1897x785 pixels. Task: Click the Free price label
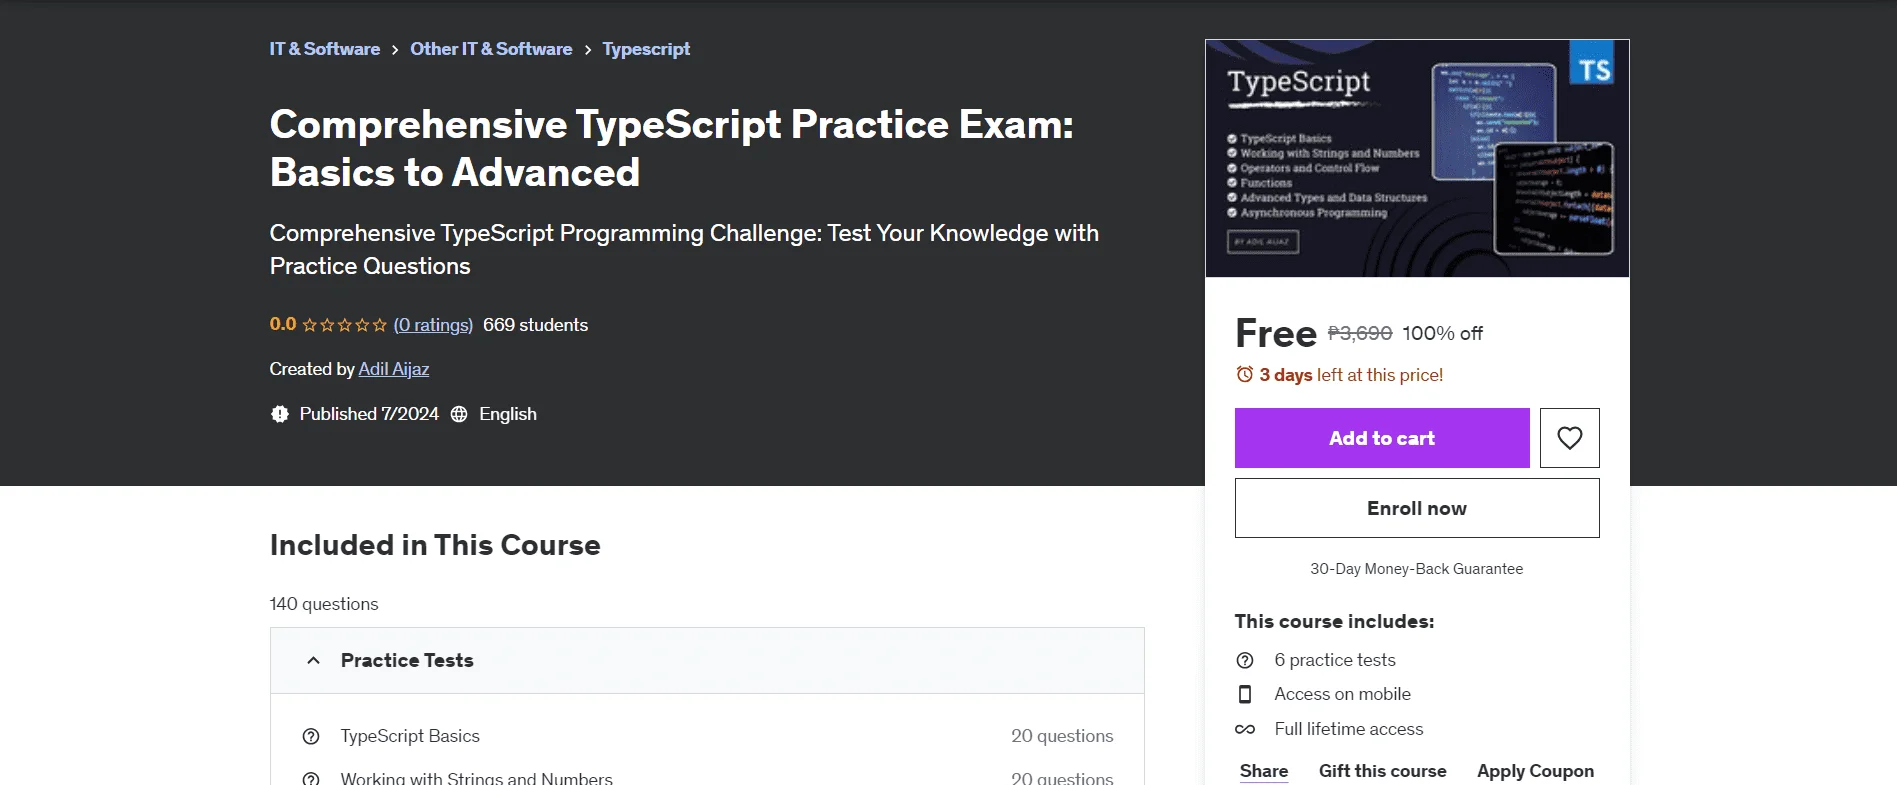pos(1276,333)
